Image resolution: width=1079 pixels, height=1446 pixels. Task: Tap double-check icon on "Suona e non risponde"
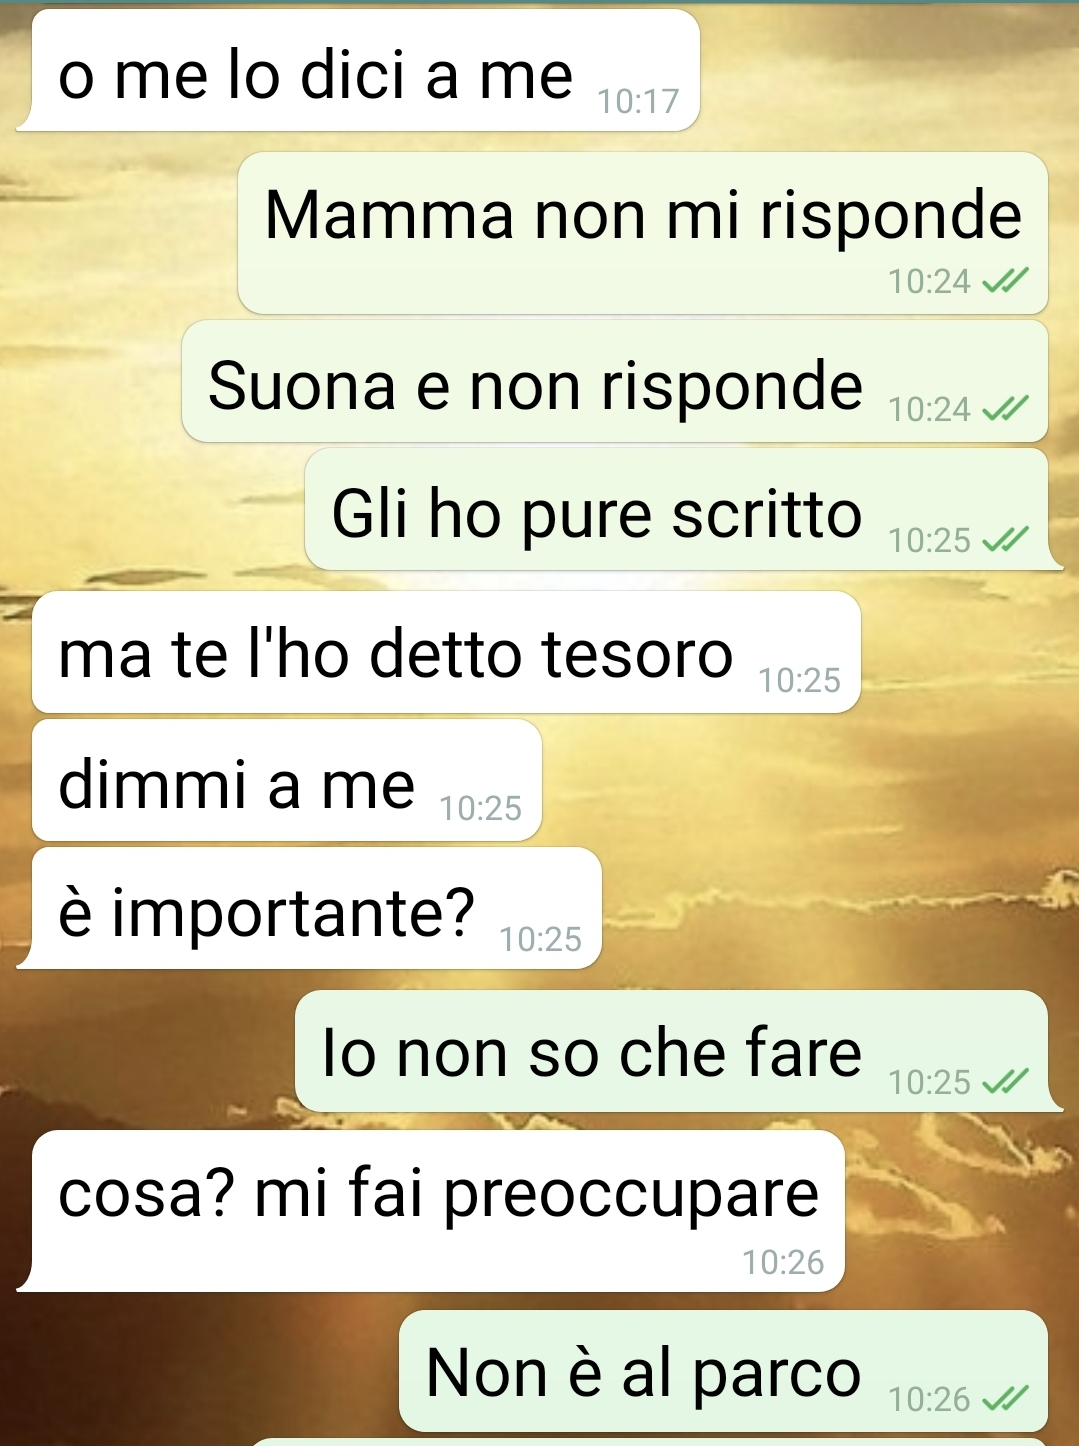(1005, 409)
